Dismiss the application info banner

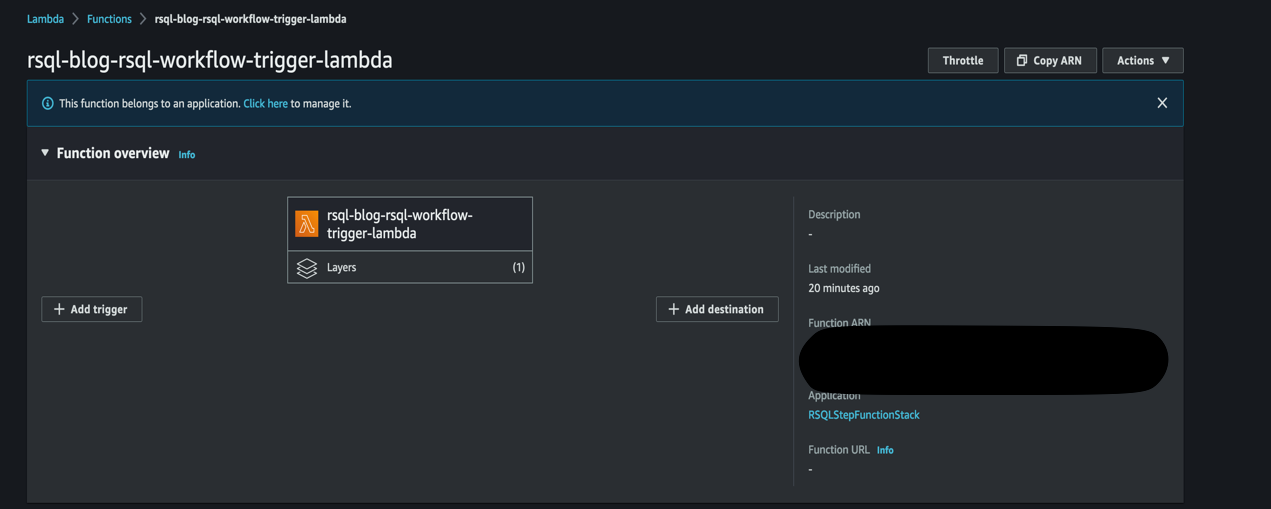coord(1162,103)
